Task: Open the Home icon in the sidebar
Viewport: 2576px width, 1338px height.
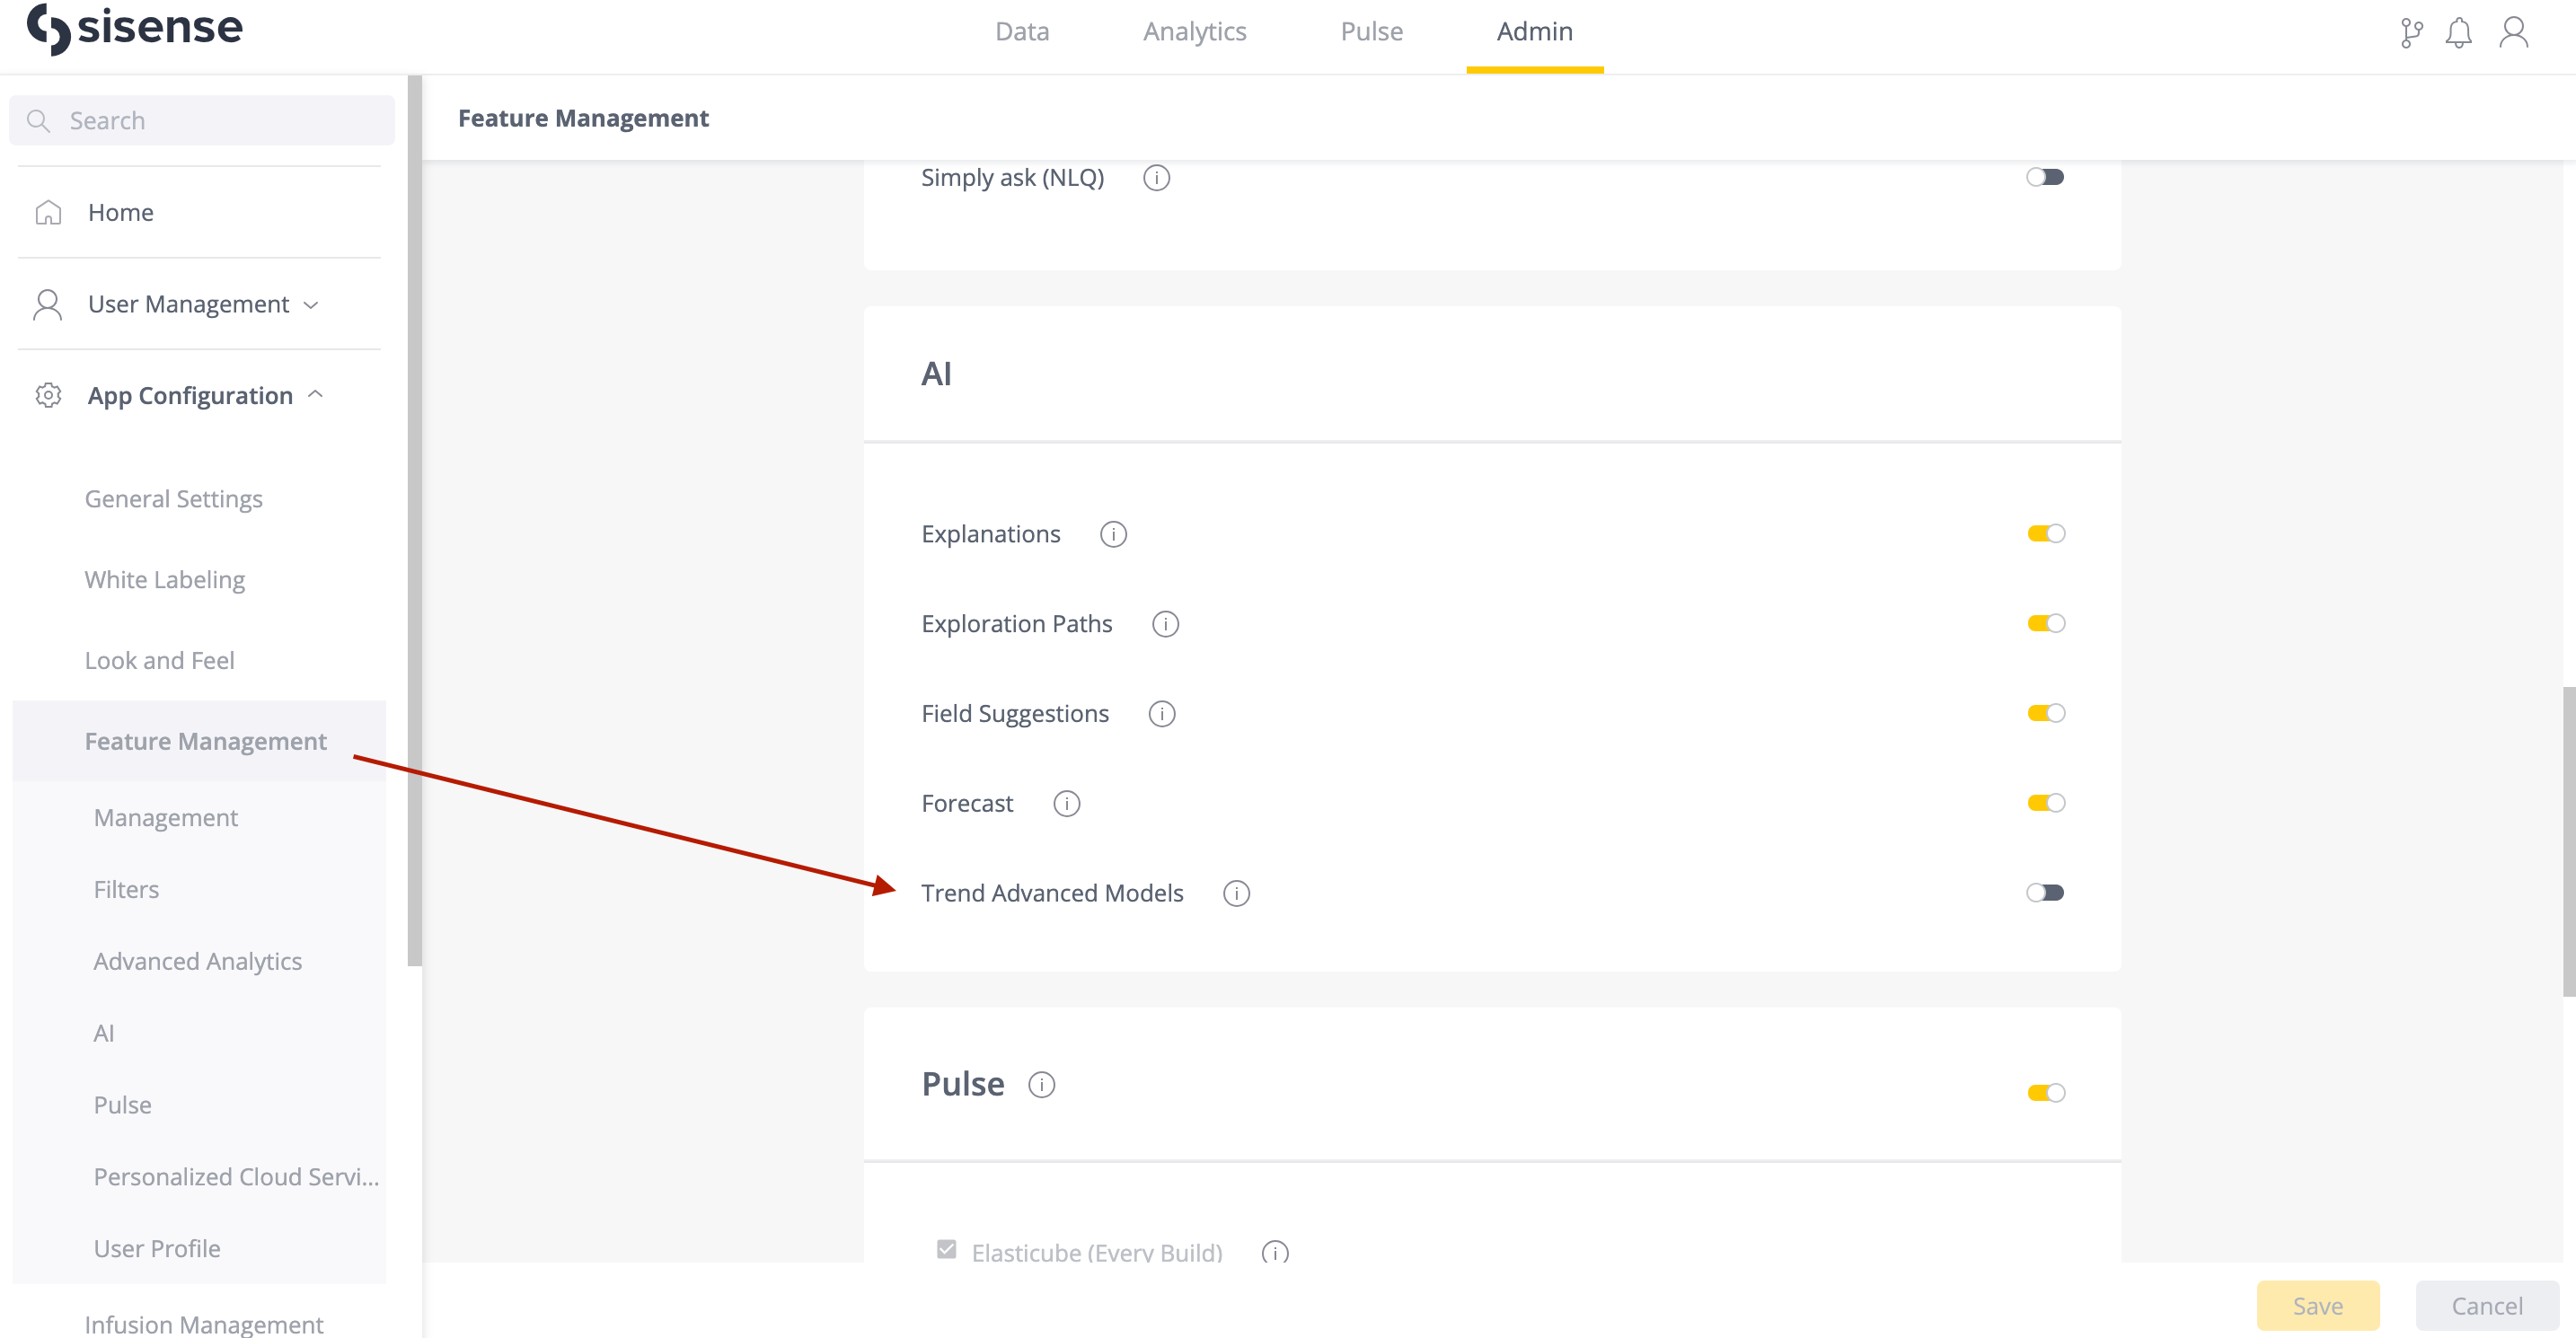Action: (x=47, y=211)
